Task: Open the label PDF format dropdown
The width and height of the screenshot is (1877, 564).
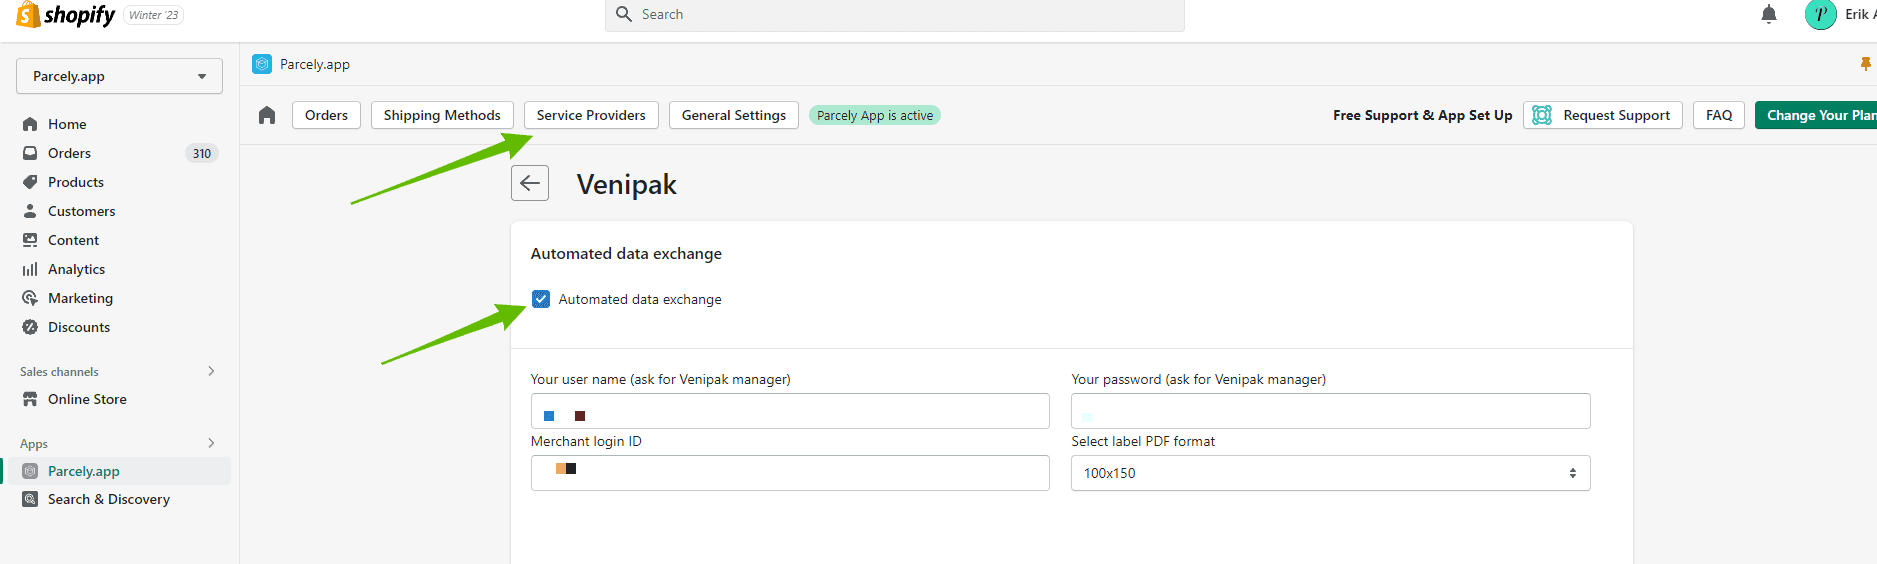Action: click(x=1330, y=473)
